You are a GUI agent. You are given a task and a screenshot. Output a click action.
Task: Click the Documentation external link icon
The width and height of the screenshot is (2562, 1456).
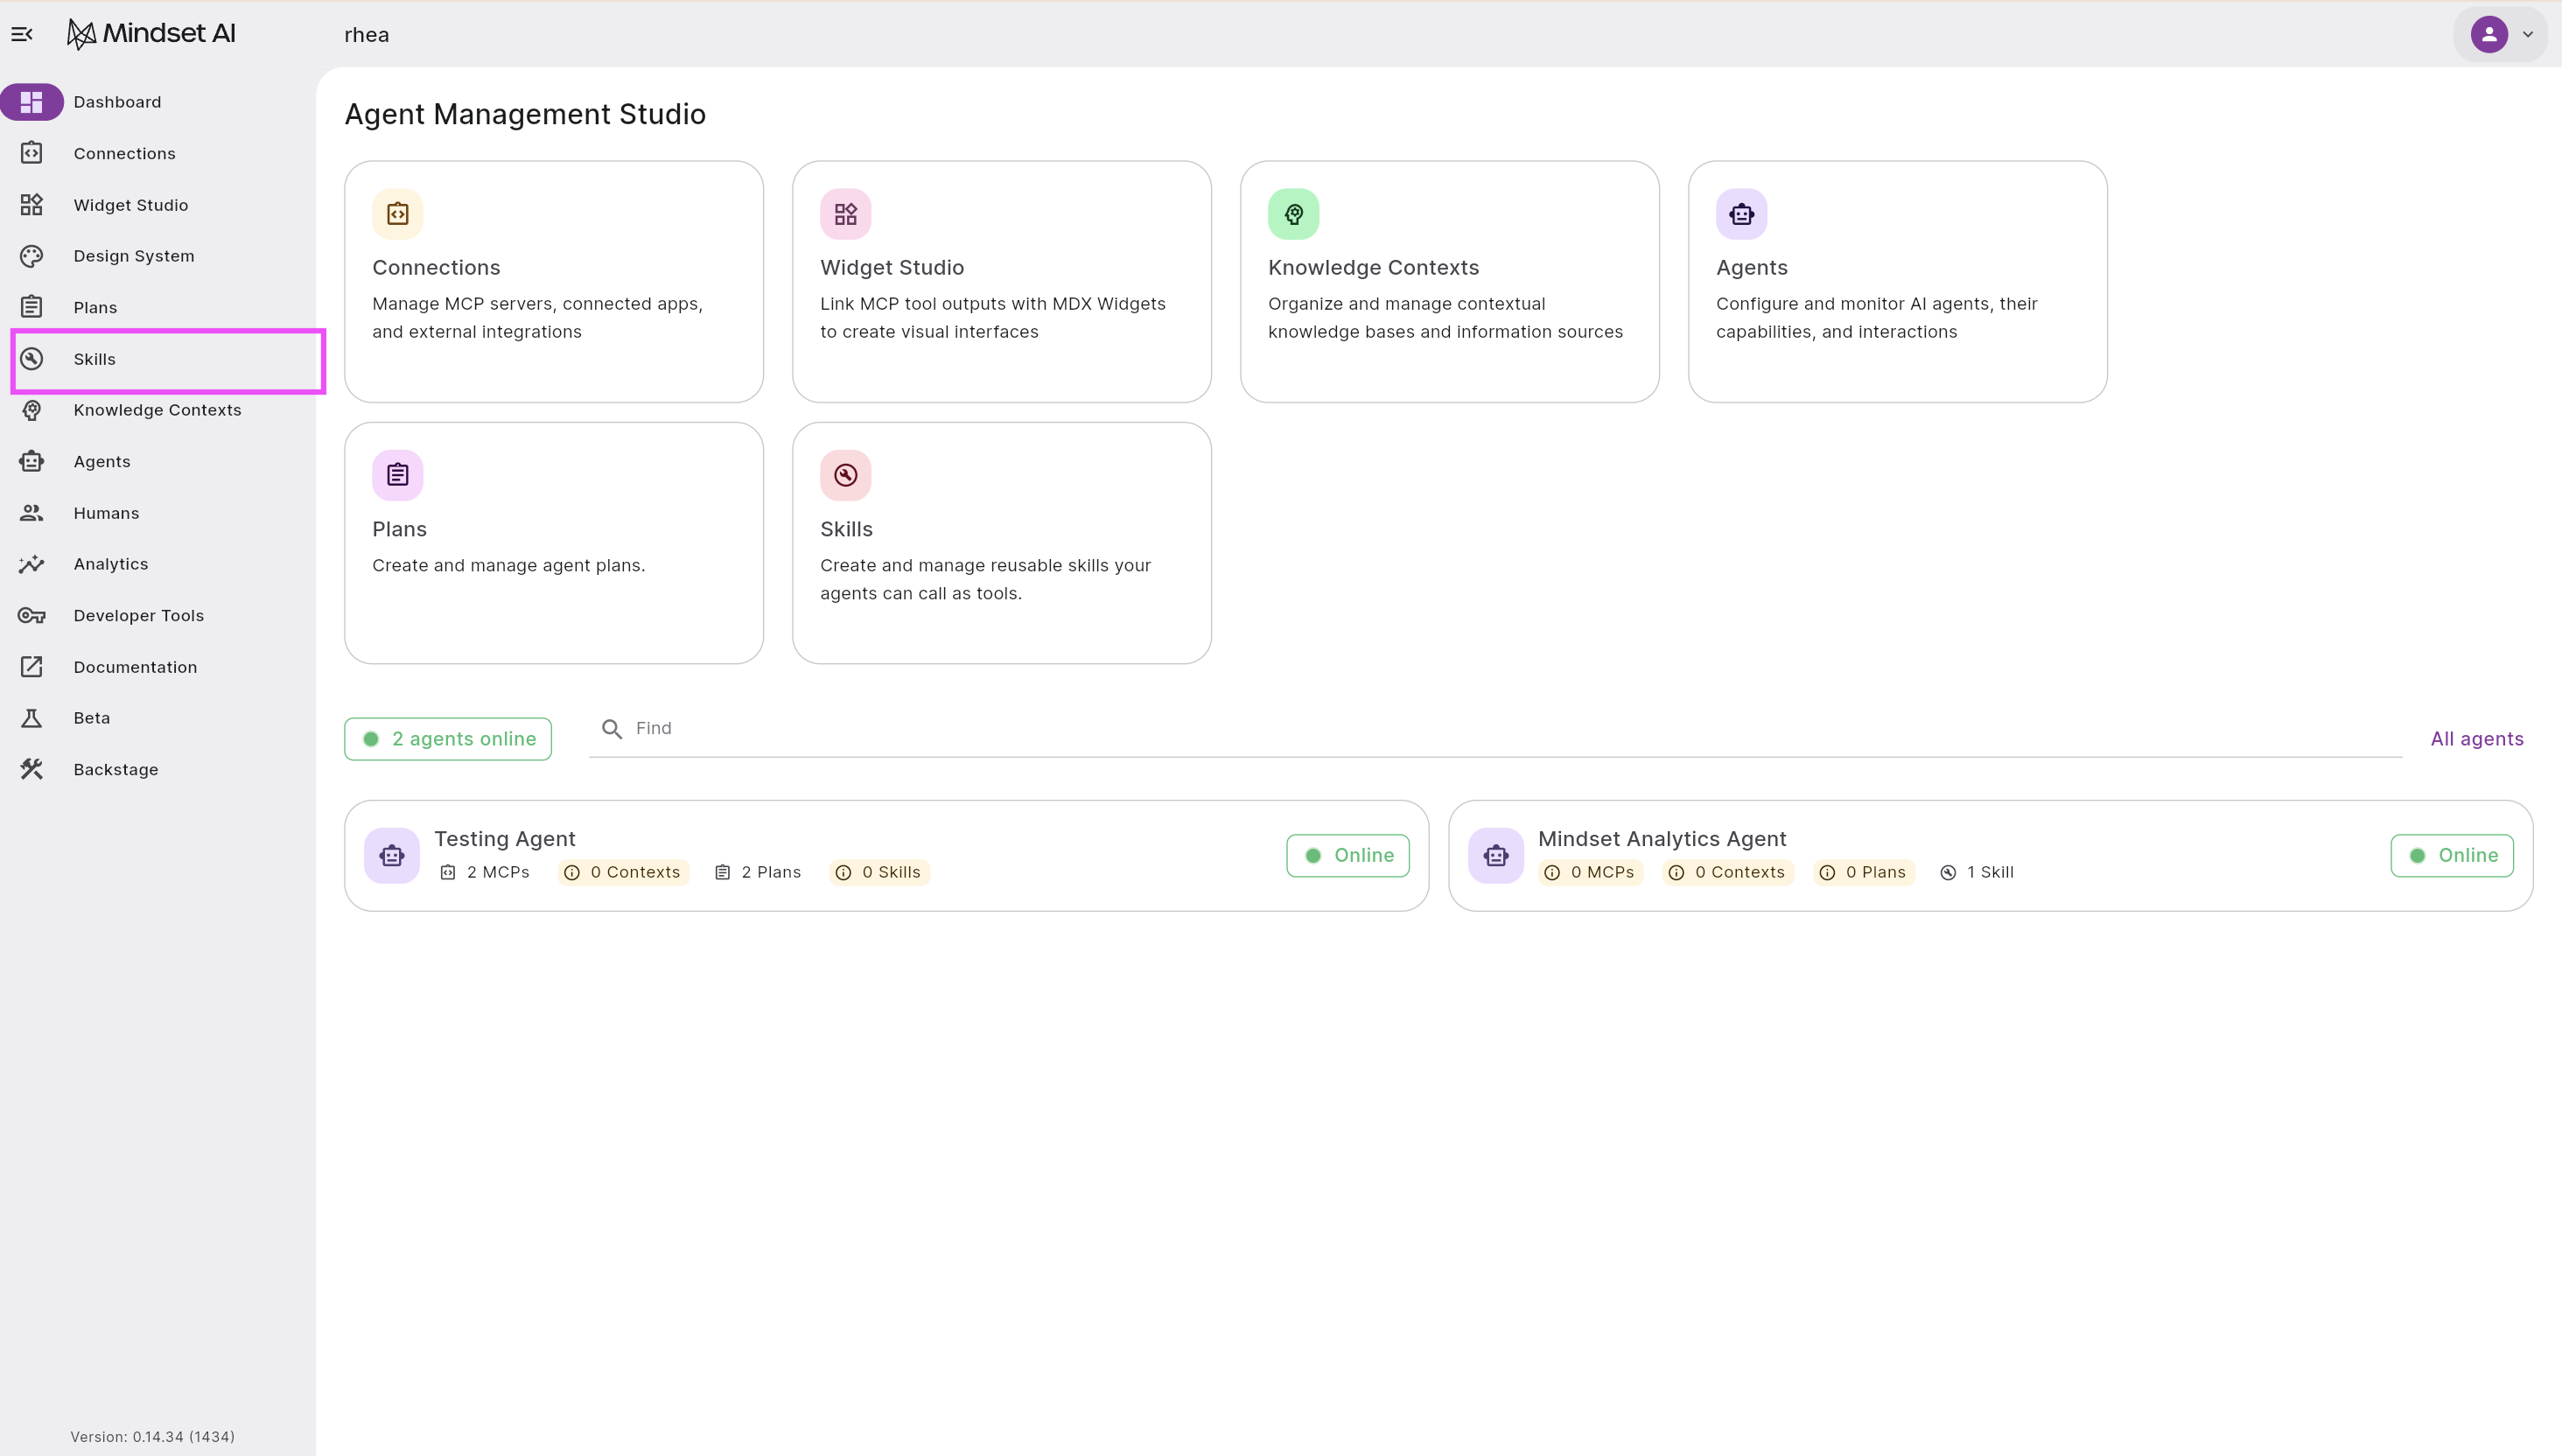(32, 667)
